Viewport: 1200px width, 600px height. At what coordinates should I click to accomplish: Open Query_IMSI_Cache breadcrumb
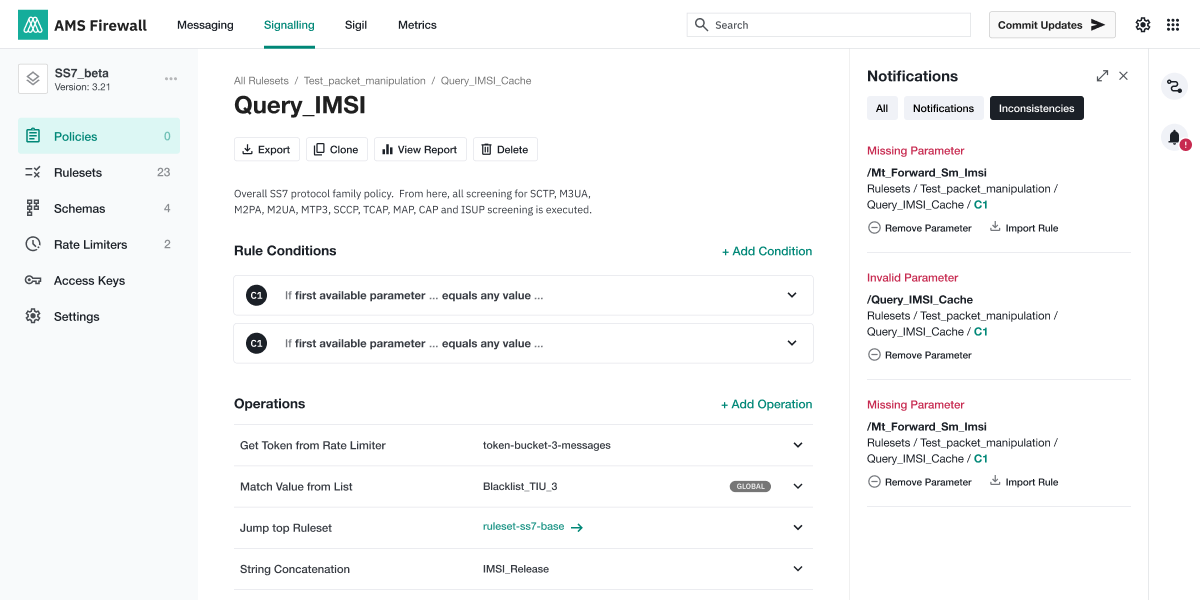pyautogui.click(x=486, y=80)
